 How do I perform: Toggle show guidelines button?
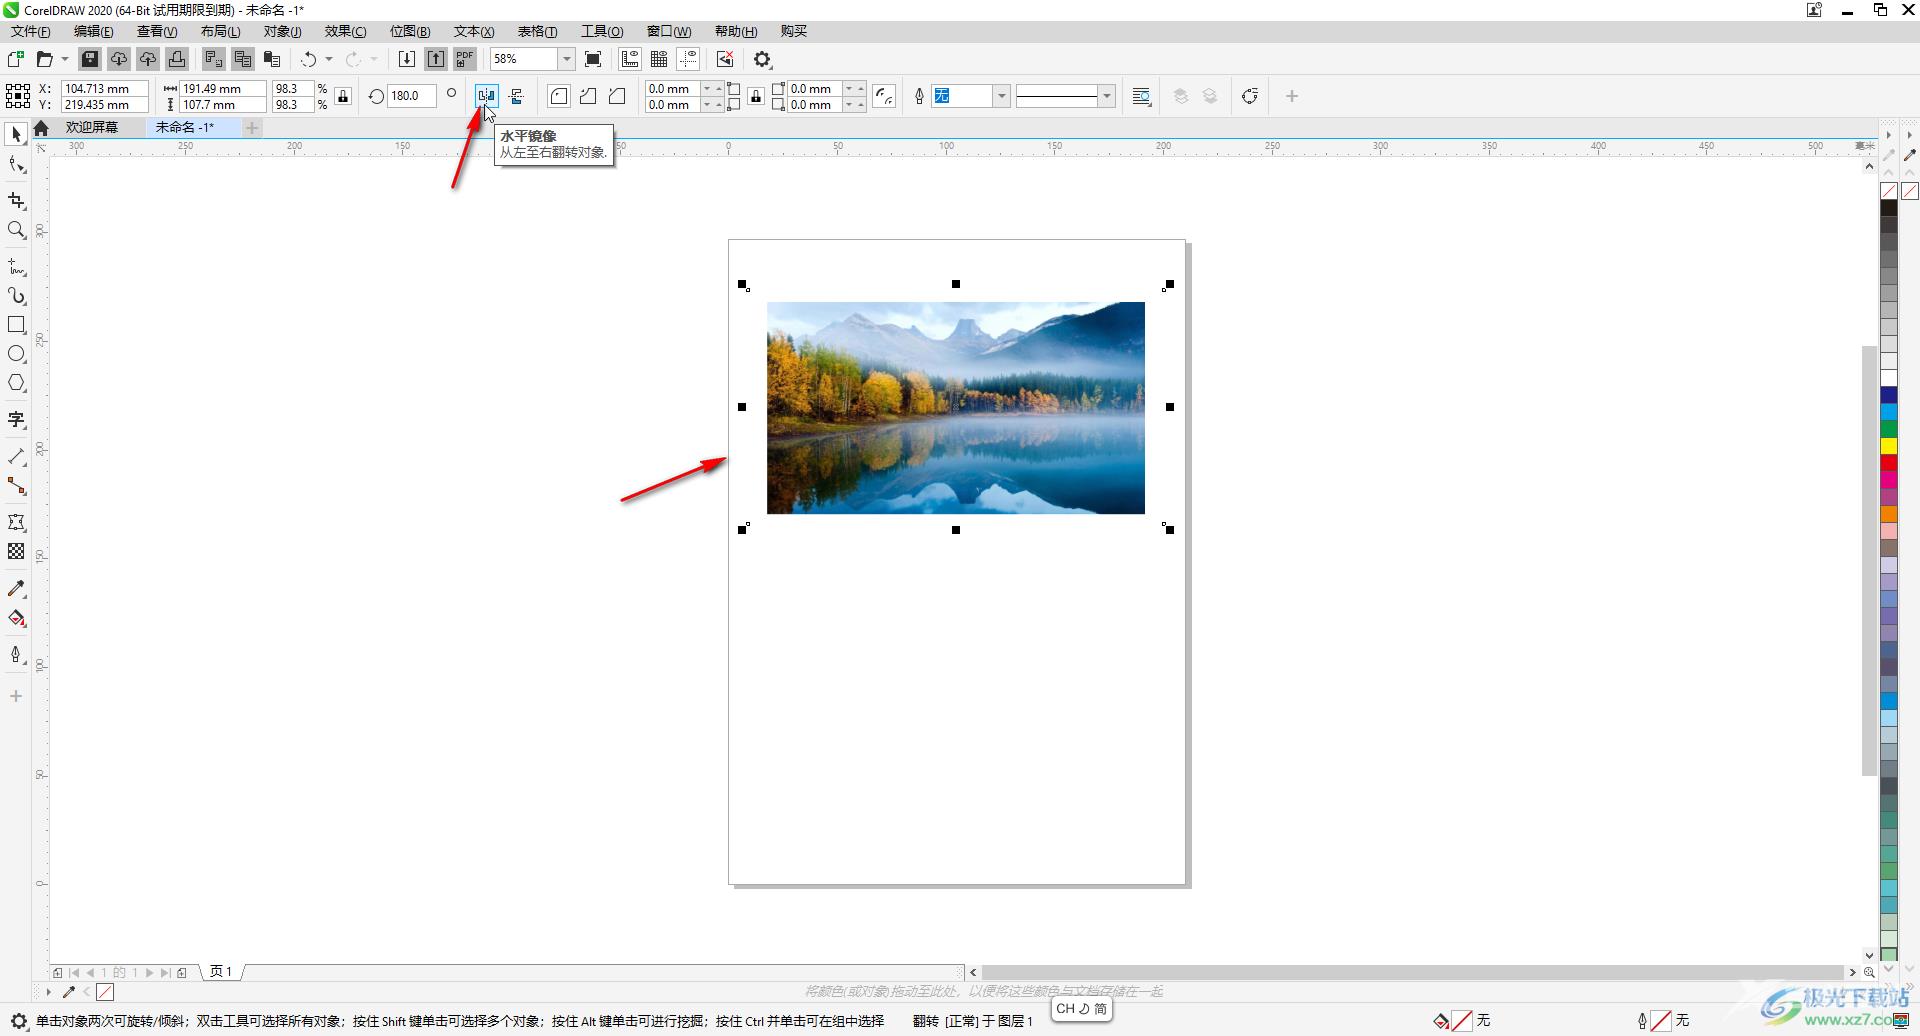688,59
